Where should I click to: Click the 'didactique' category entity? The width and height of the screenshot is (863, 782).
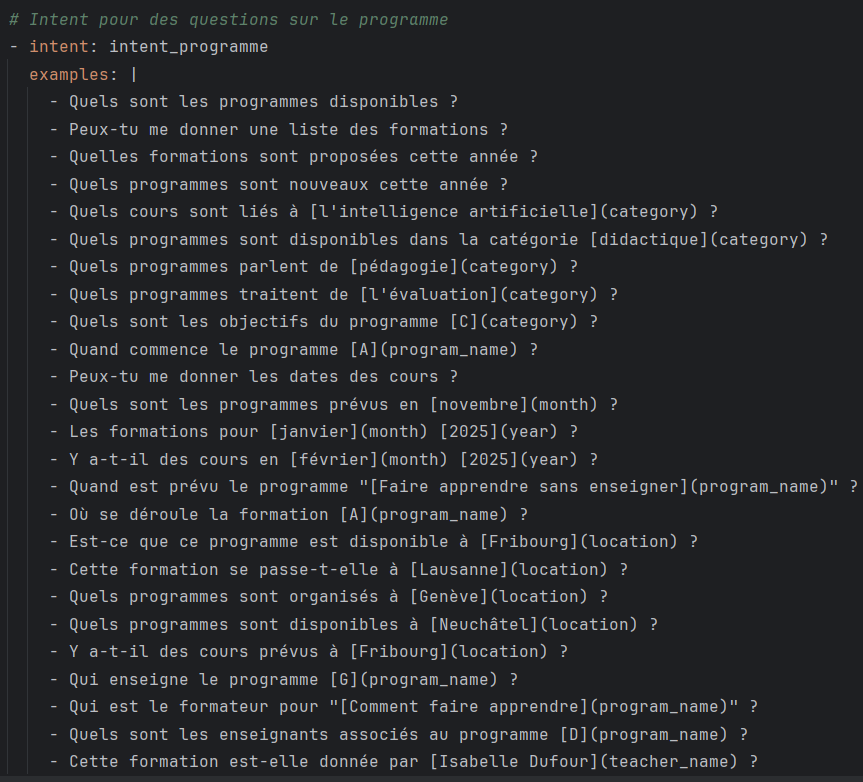tap(648, 239)
